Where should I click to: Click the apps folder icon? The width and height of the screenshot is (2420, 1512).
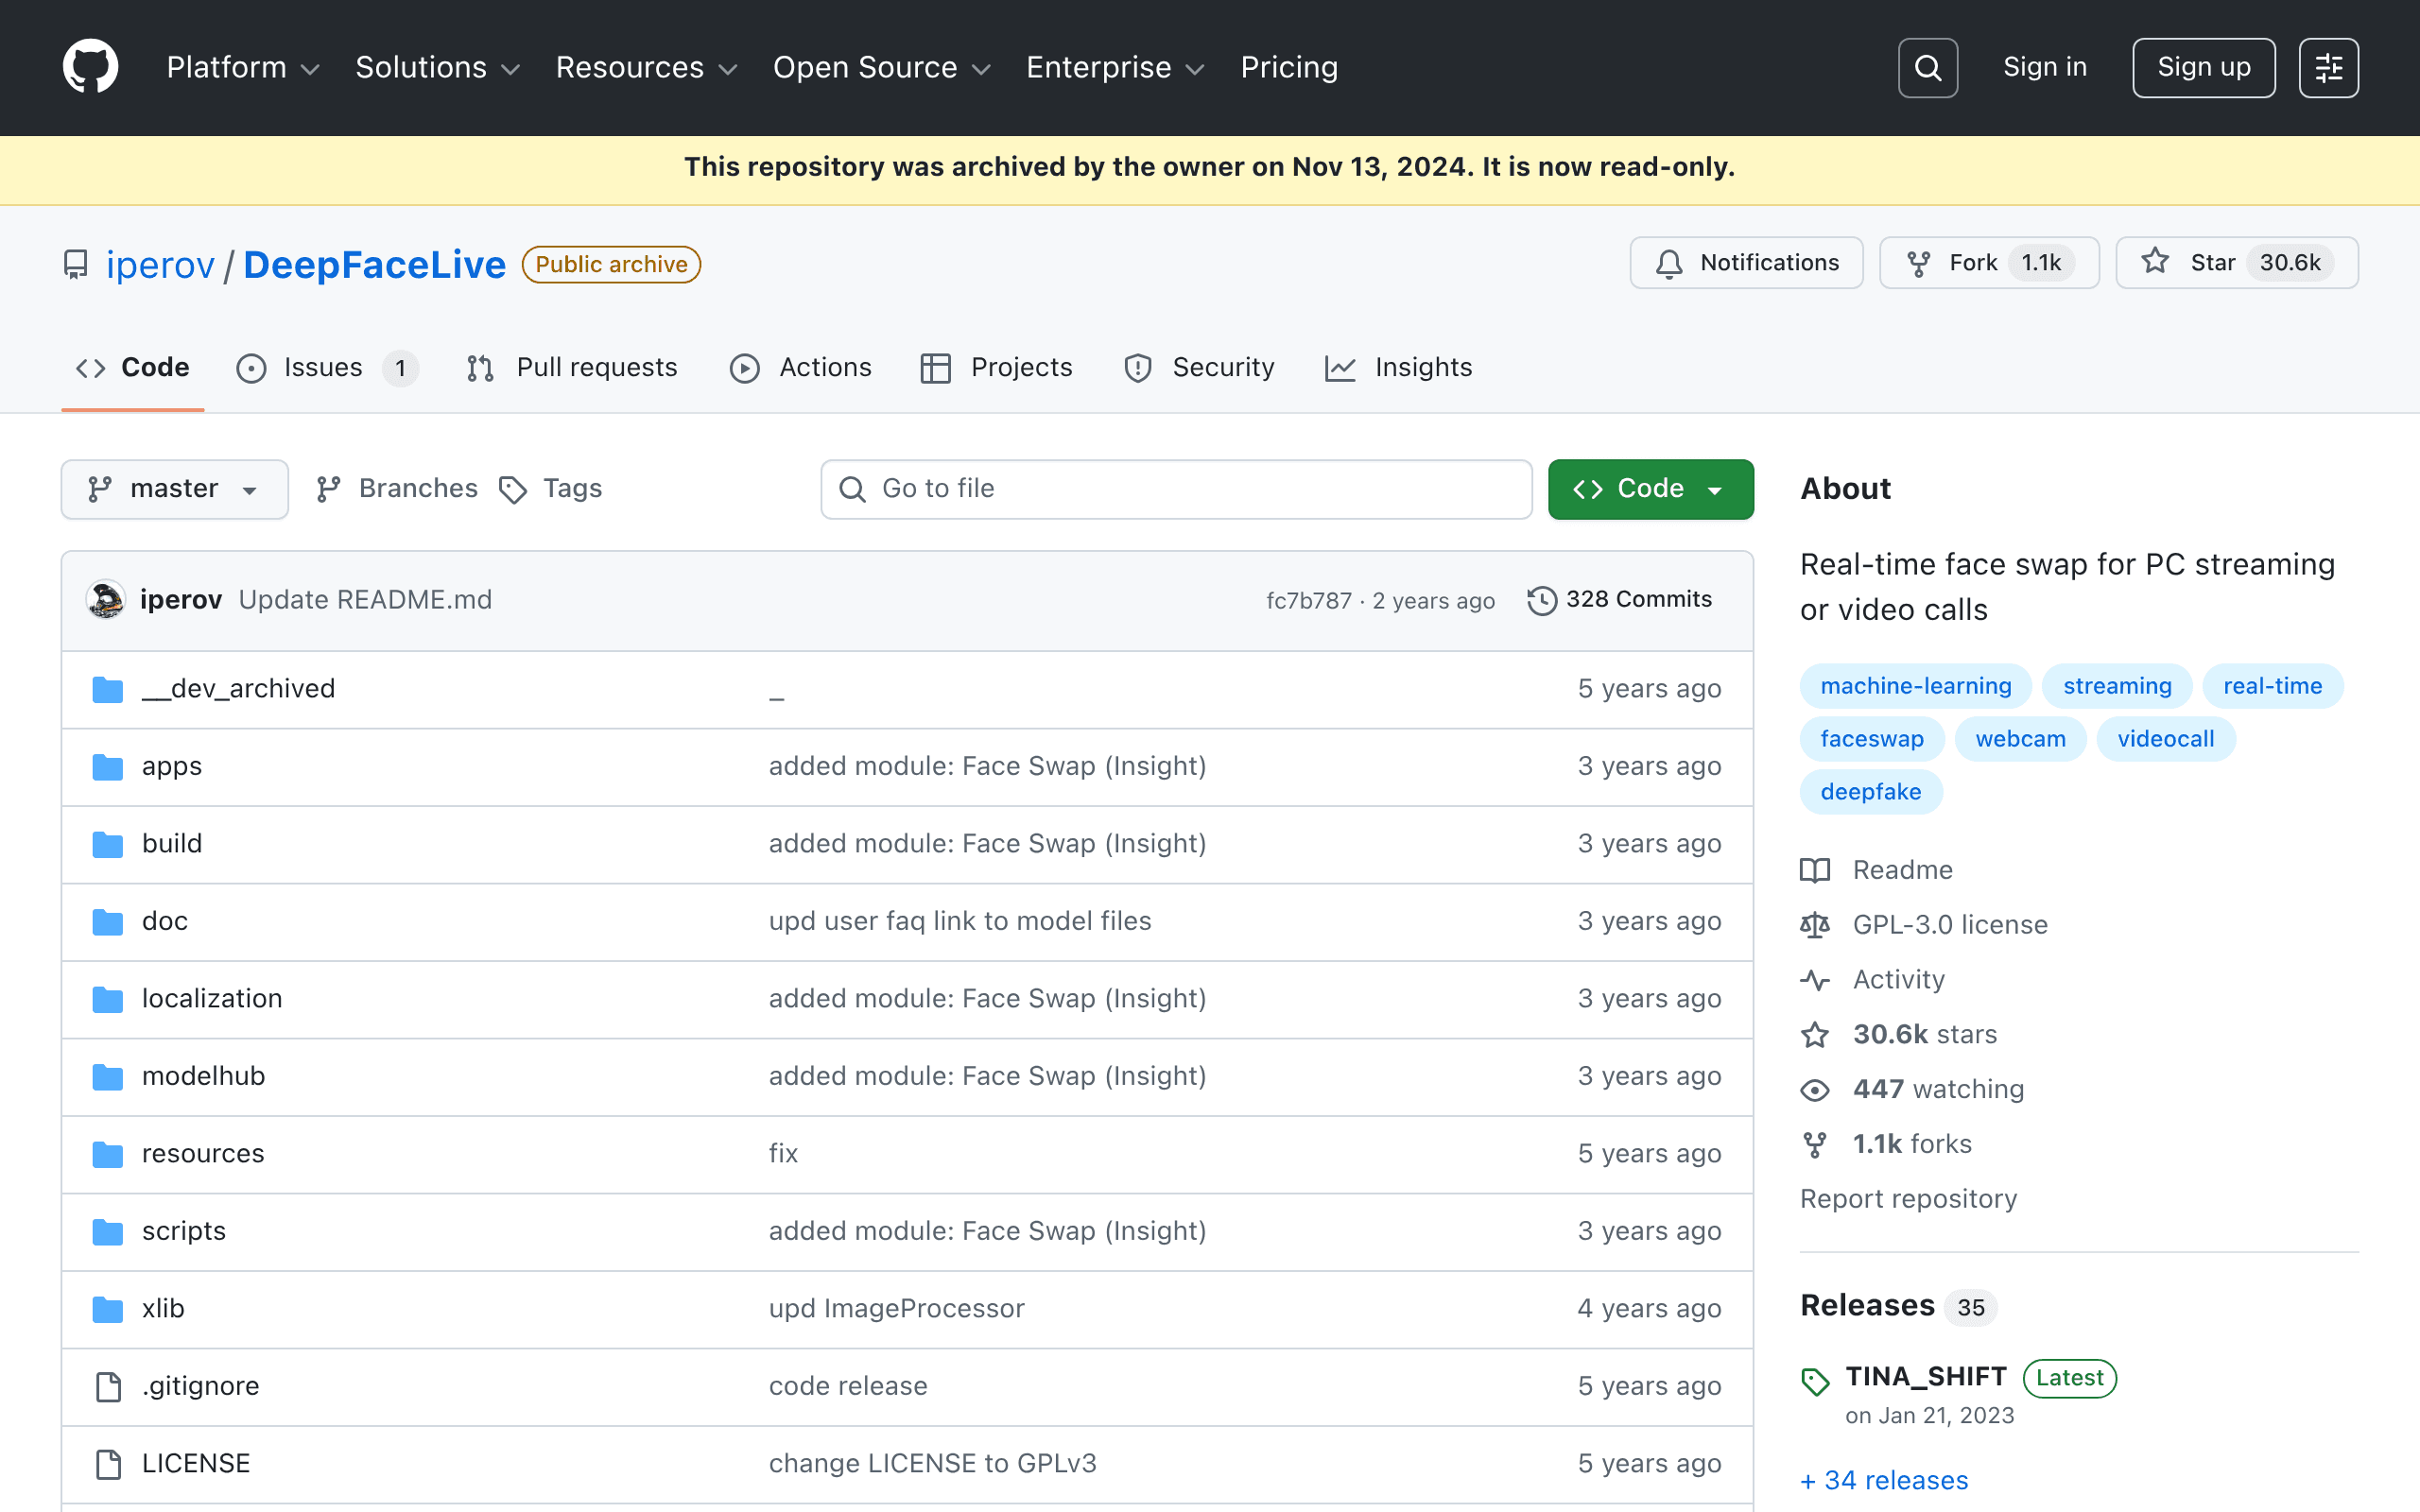[x=108, y=767]
